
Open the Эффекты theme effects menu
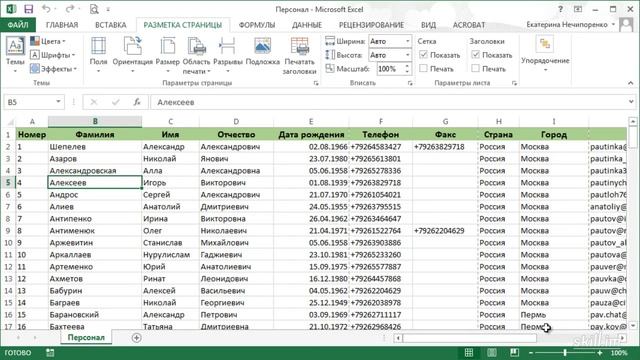click(x=53, y=69)
